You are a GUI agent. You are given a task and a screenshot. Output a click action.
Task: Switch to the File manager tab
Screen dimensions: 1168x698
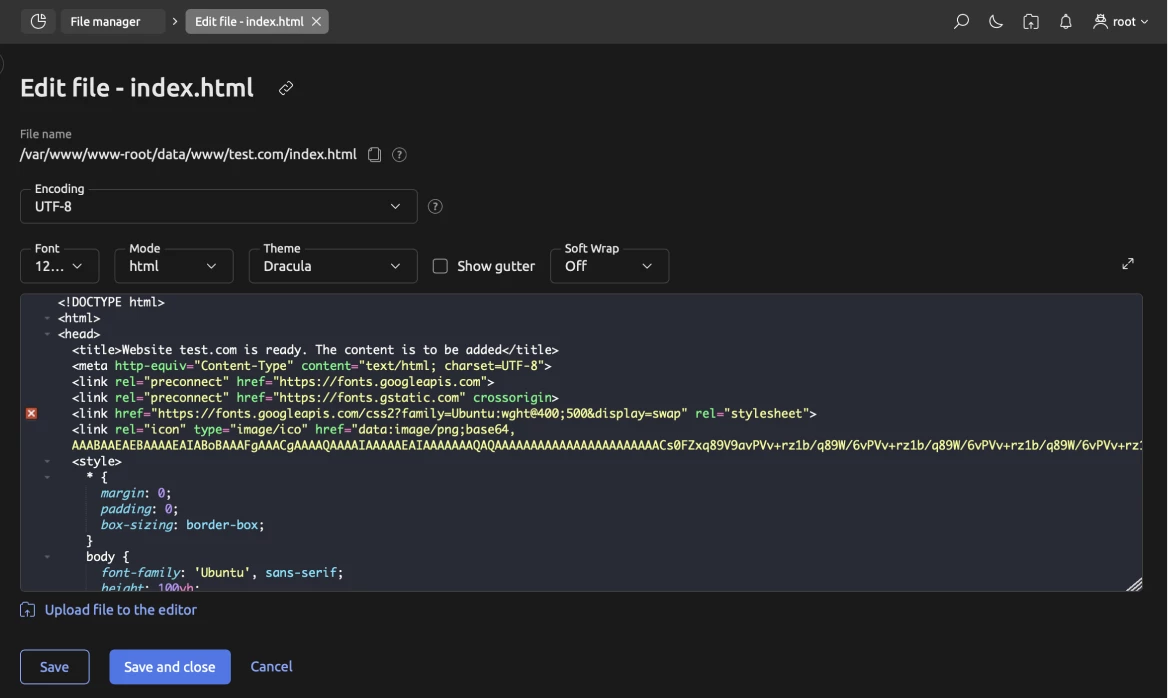click(x=112, y=22)
